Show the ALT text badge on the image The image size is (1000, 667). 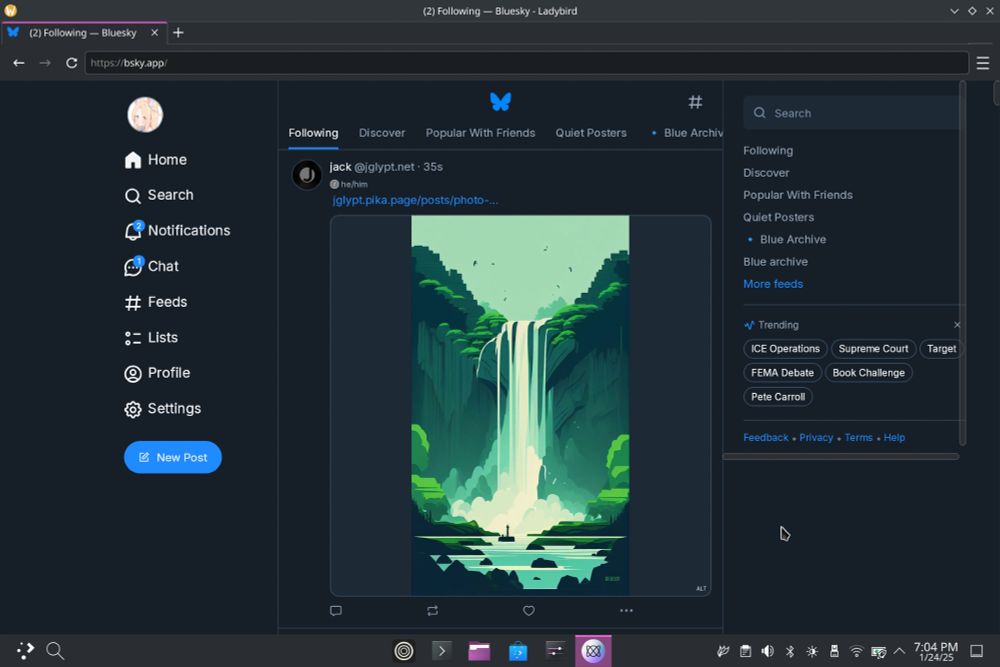click(x=701, y=589)
